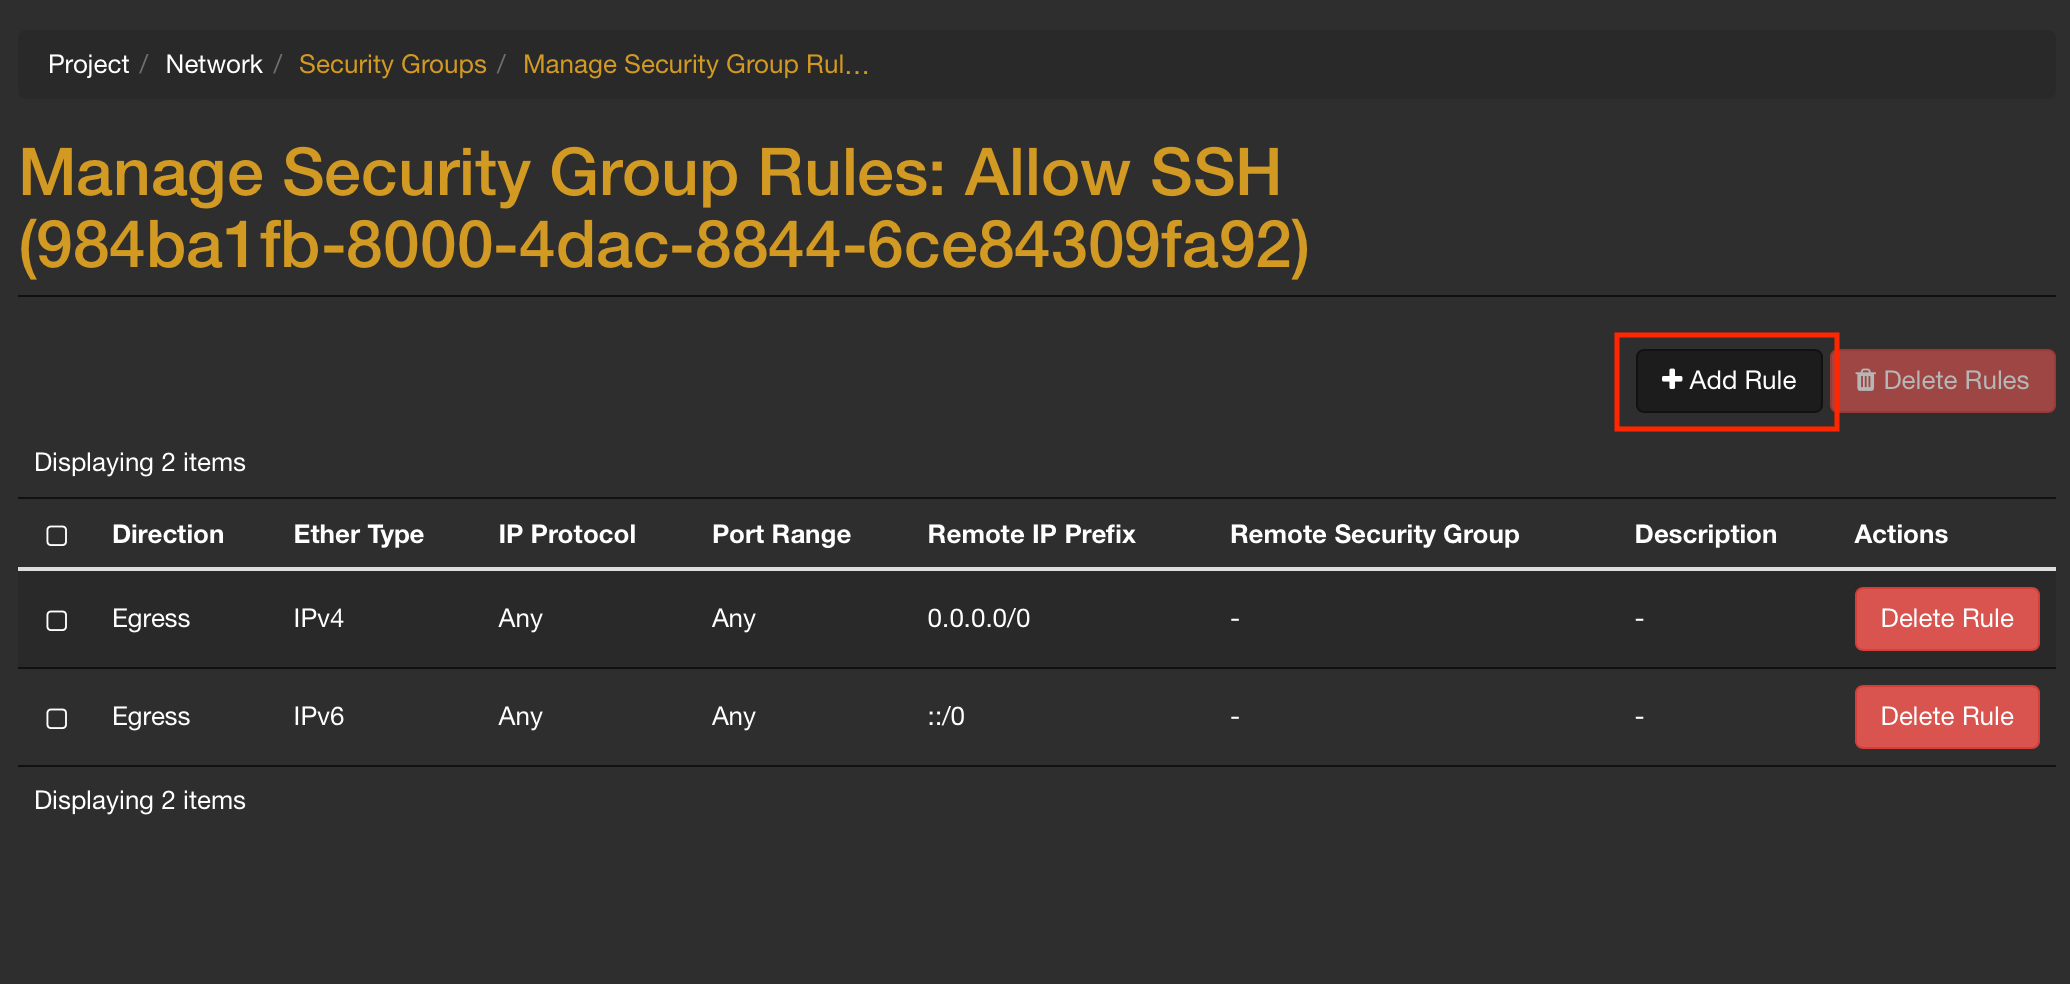The image size is (2070, 984).
Task: Click the trash icon on Delete Rules
Action: 1866,380
